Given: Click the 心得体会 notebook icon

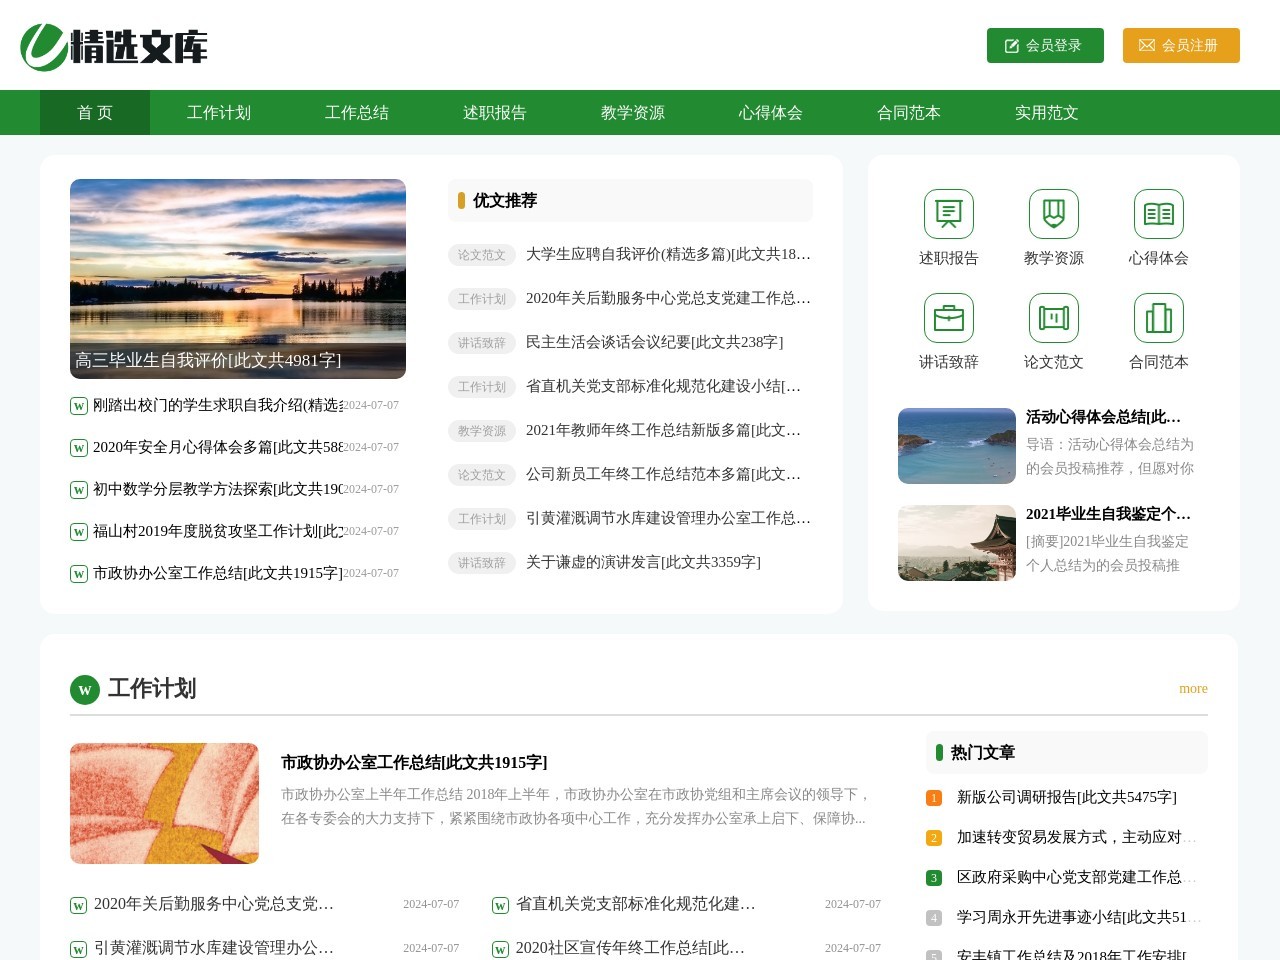Looking at the screenshot, I should 1158,213.
